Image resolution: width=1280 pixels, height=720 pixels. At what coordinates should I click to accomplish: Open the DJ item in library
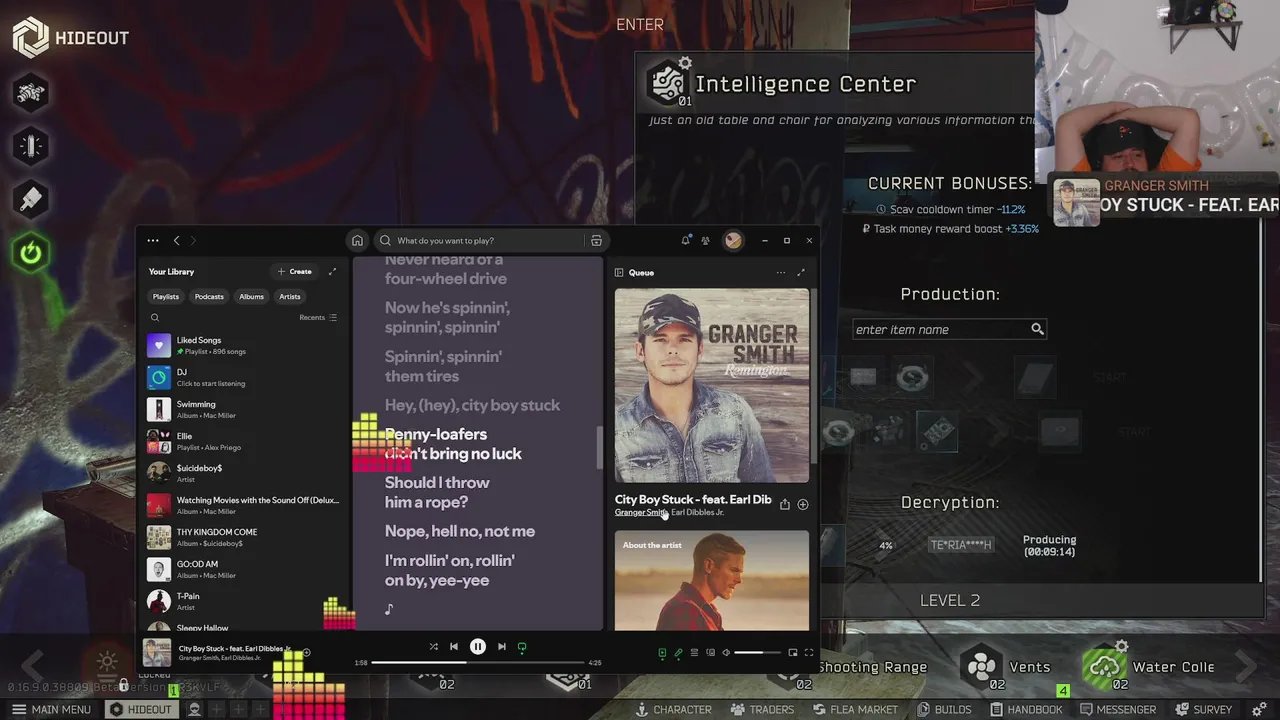pos(243,378)
